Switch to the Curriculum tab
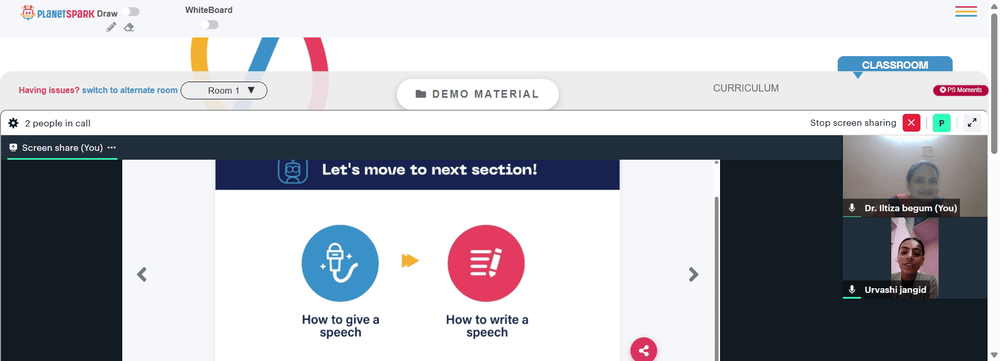This screenshot has width=1000, height=361. click(x=746, y=88)
